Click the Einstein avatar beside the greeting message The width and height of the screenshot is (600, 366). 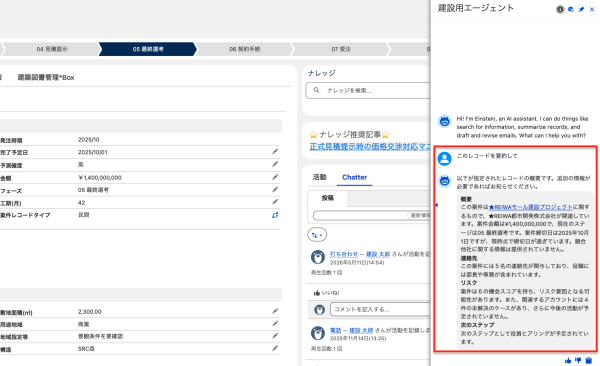[x=444, y=122]
